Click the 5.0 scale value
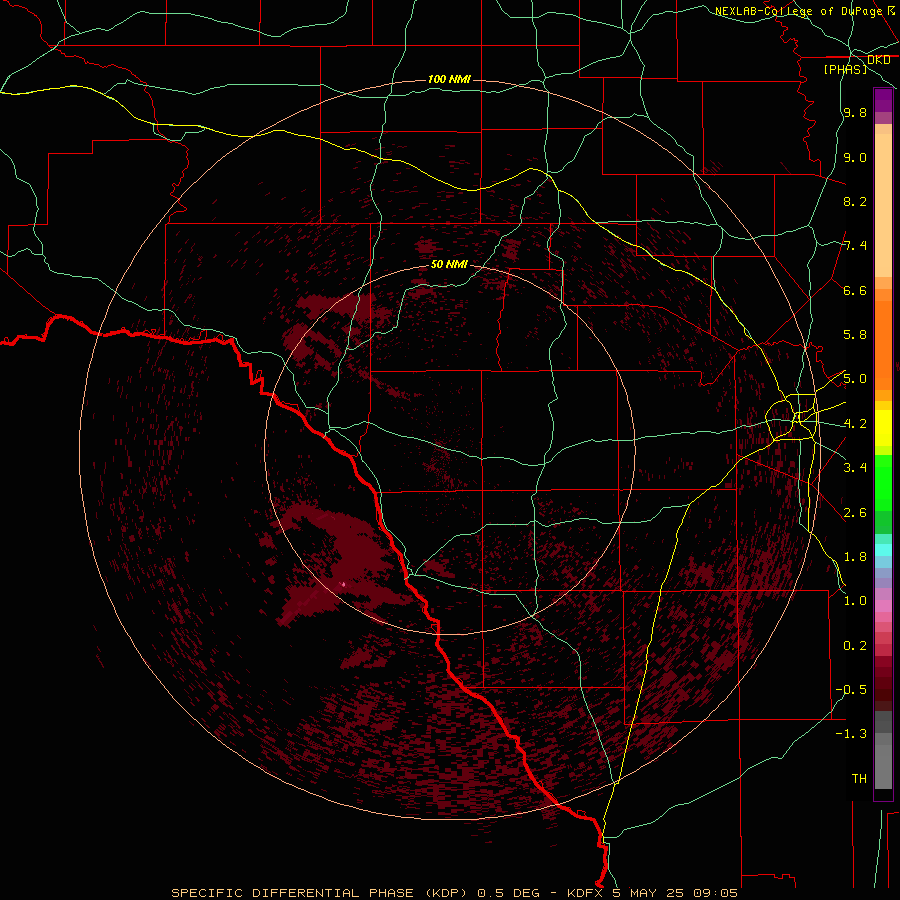Screen dimensions: 900x900 coord(855,379)
